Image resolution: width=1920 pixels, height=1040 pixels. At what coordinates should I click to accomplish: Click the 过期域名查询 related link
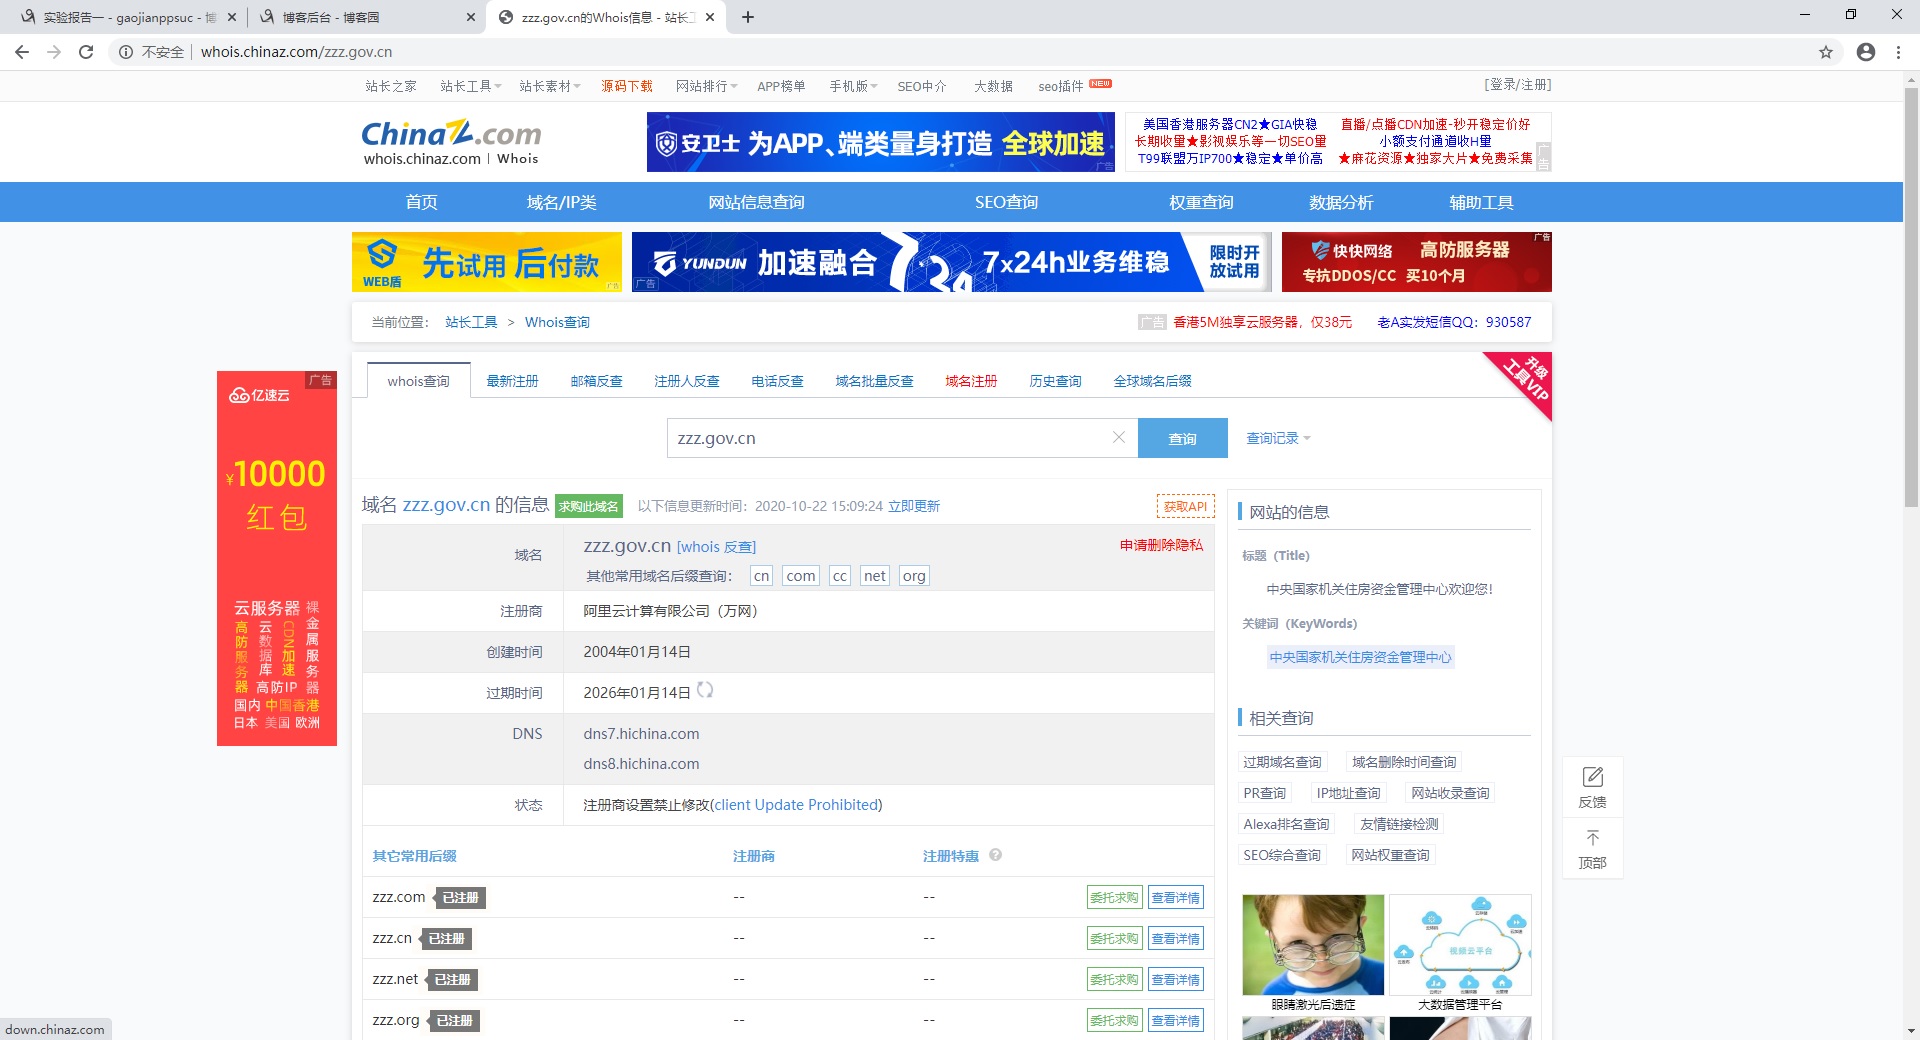click(x=1282, y=762)
